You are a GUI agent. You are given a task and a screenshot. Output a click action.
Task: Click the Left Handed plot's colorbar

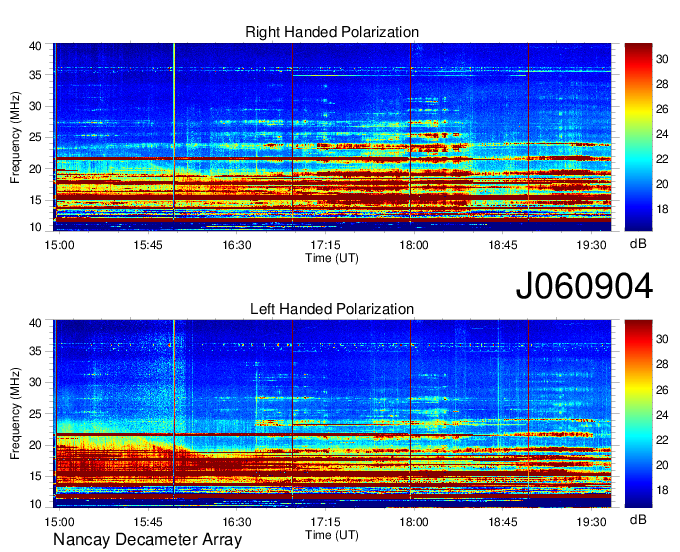638,414
